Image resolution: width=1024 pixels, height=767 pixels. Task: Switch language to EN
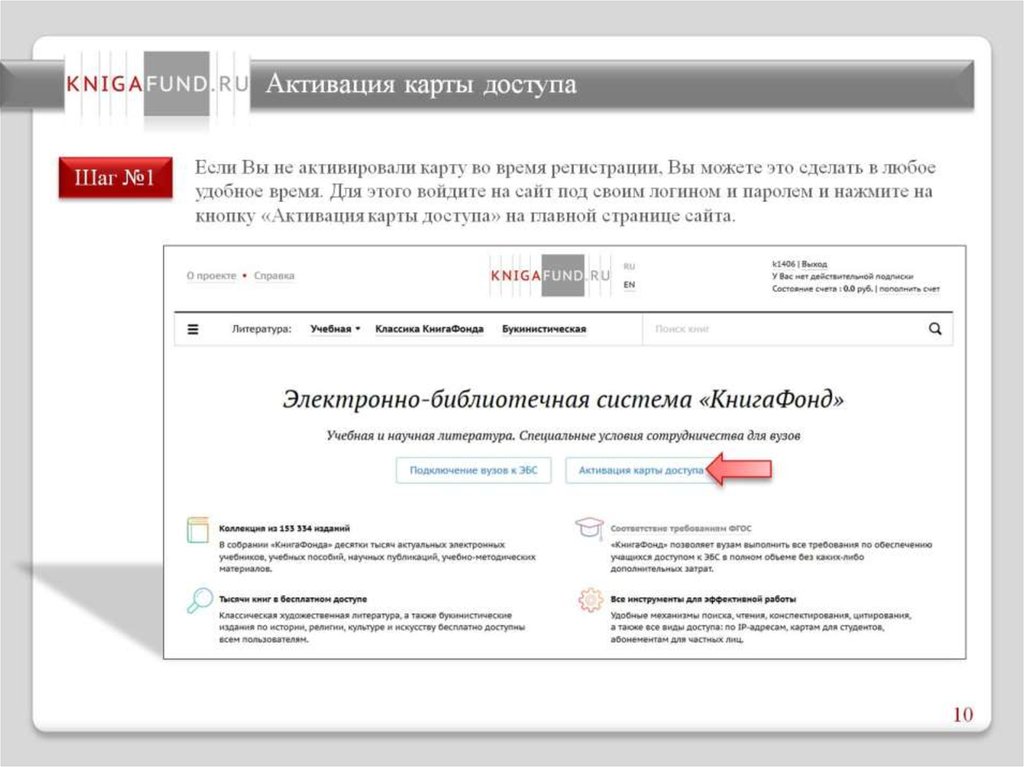pyautogui.click(x=629, y=285)
